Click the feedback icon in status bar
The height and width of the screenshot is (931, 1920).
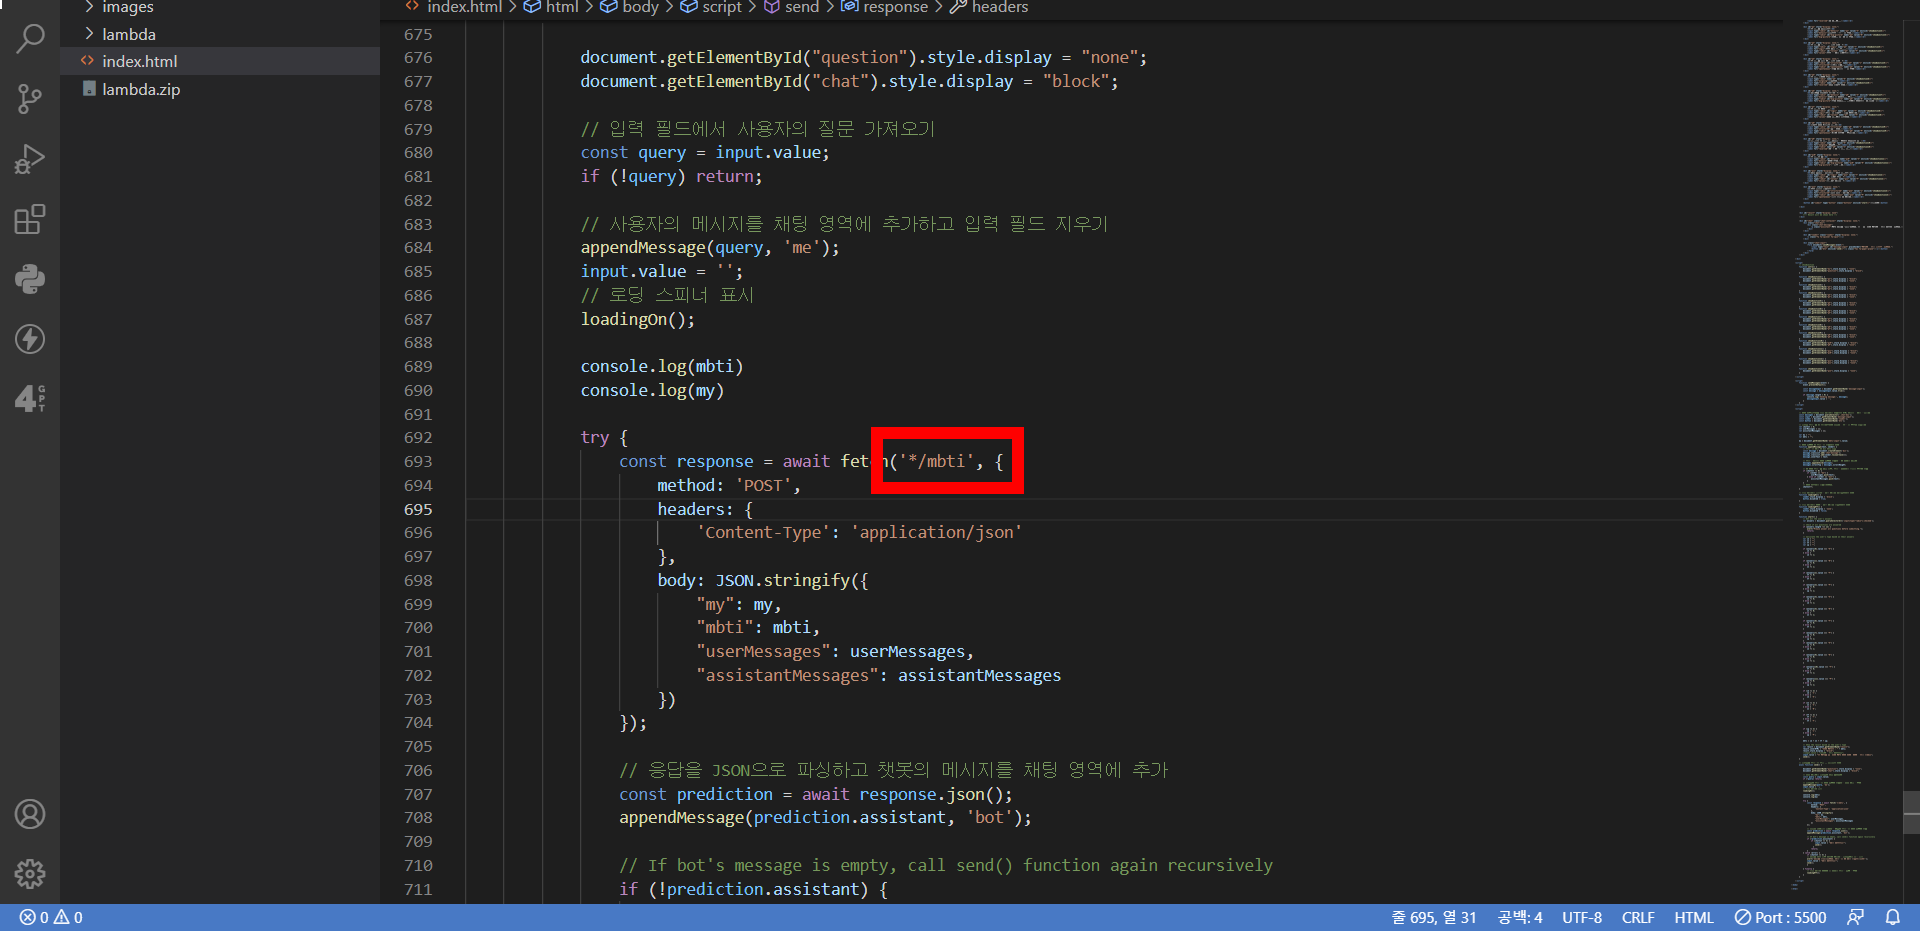pos(1855,918)
